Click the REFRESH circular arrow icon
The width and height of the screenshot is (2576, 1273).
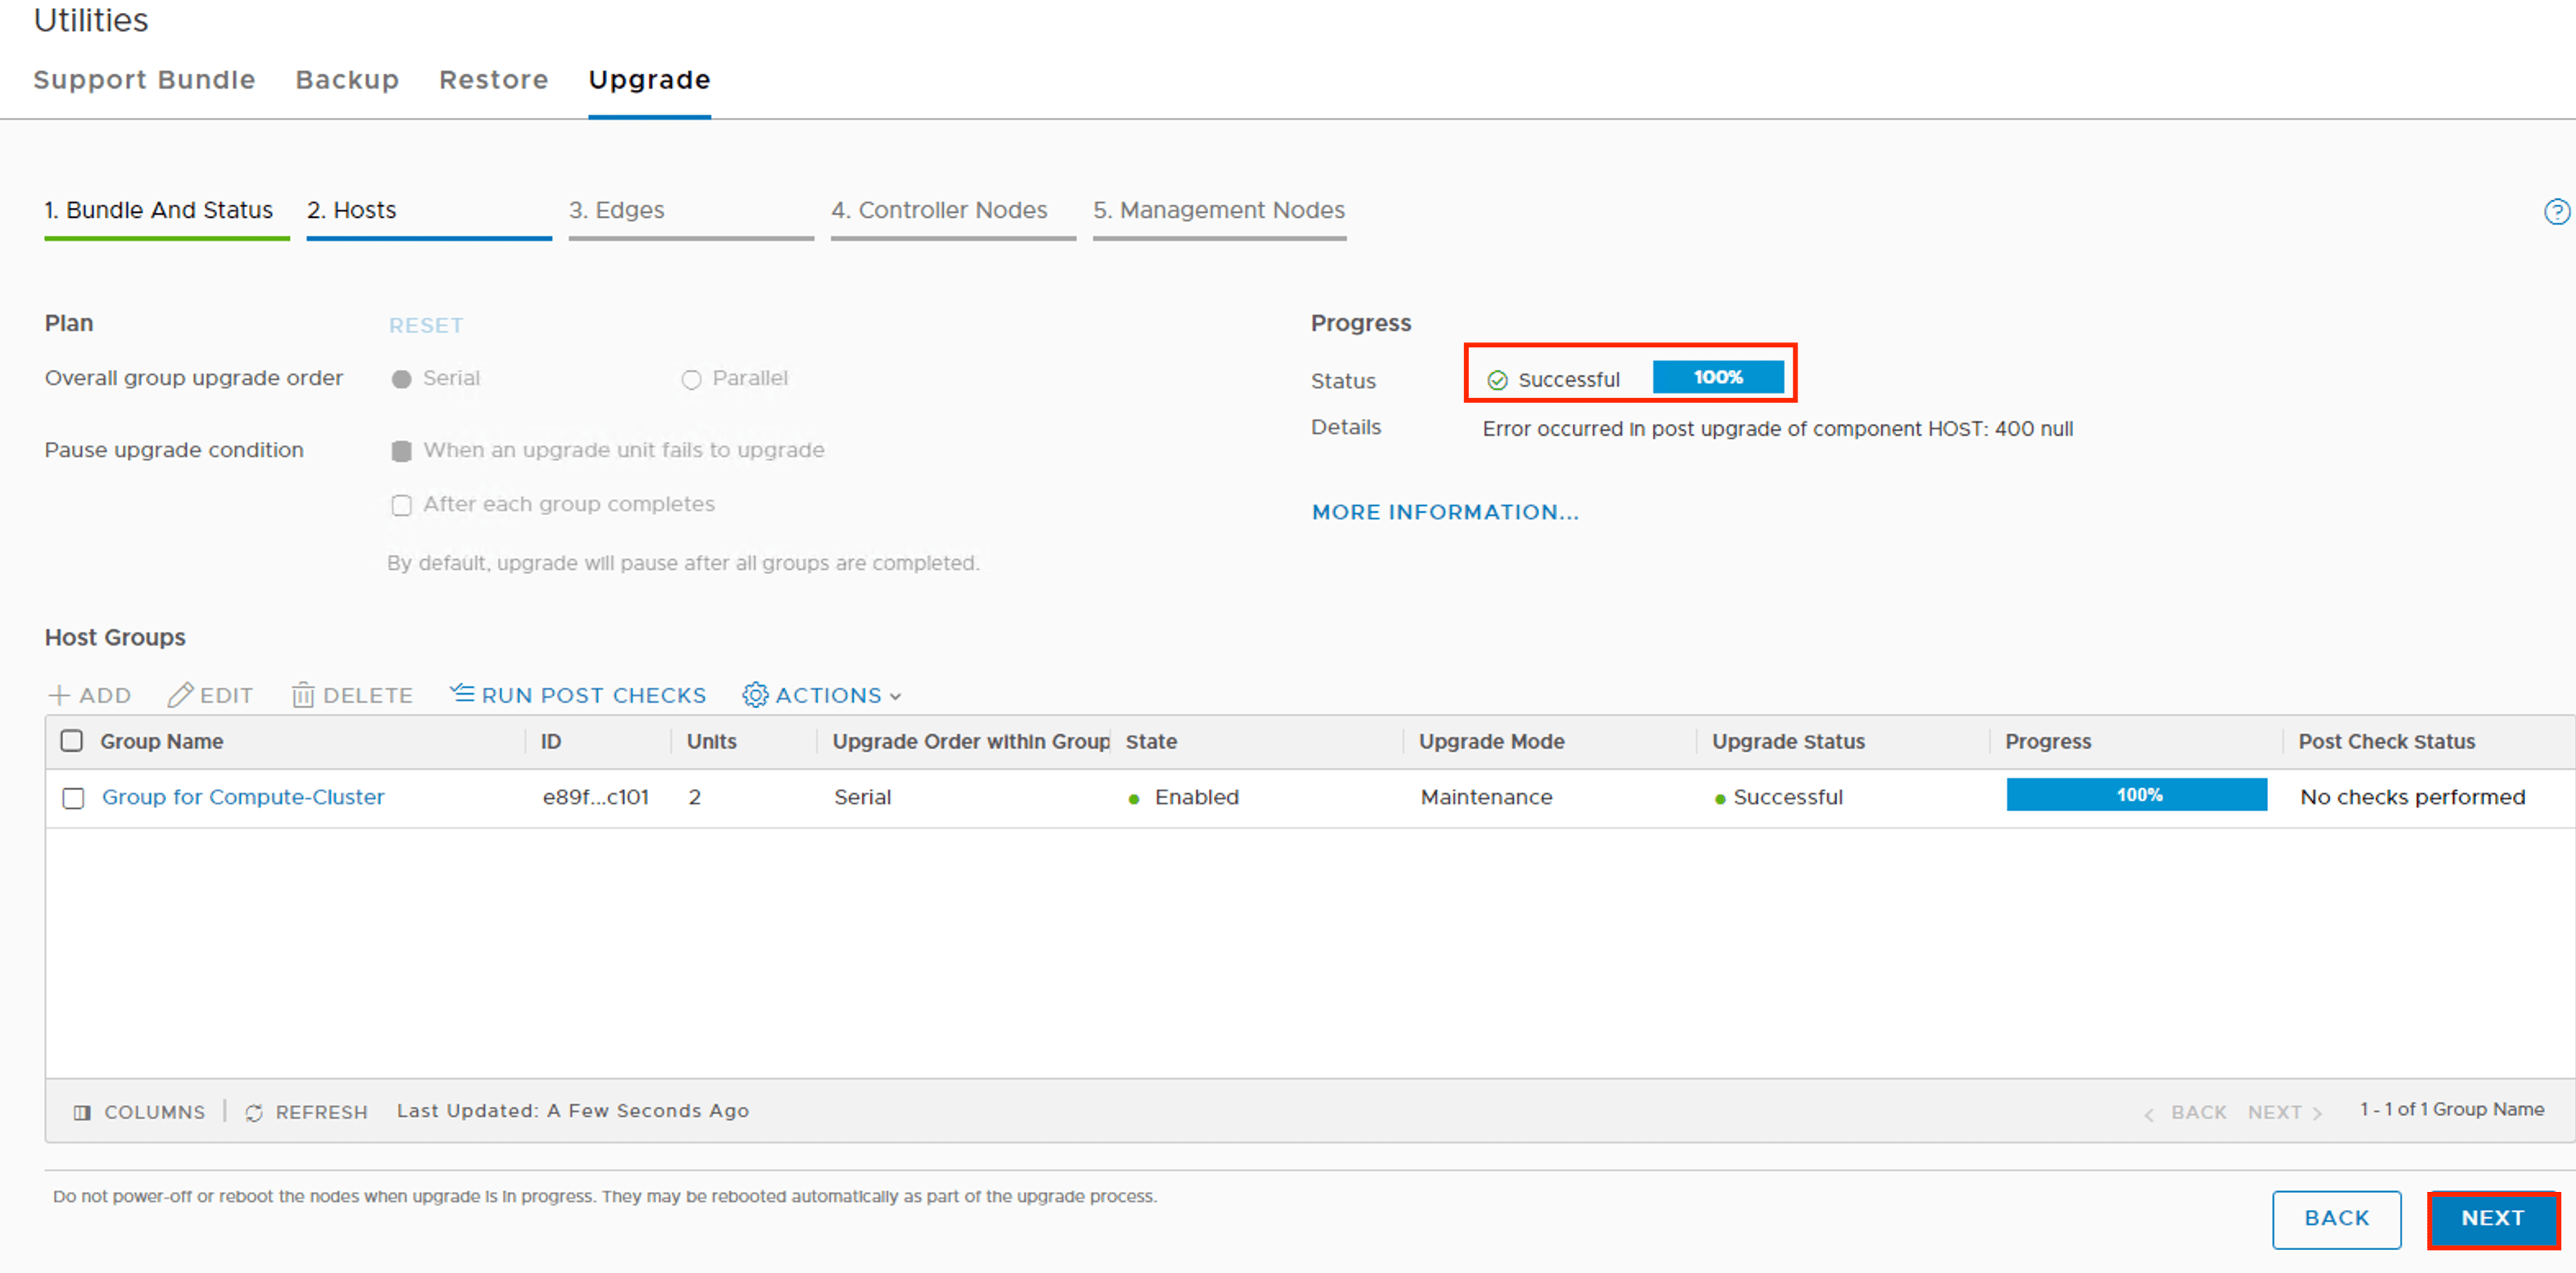254,1112
